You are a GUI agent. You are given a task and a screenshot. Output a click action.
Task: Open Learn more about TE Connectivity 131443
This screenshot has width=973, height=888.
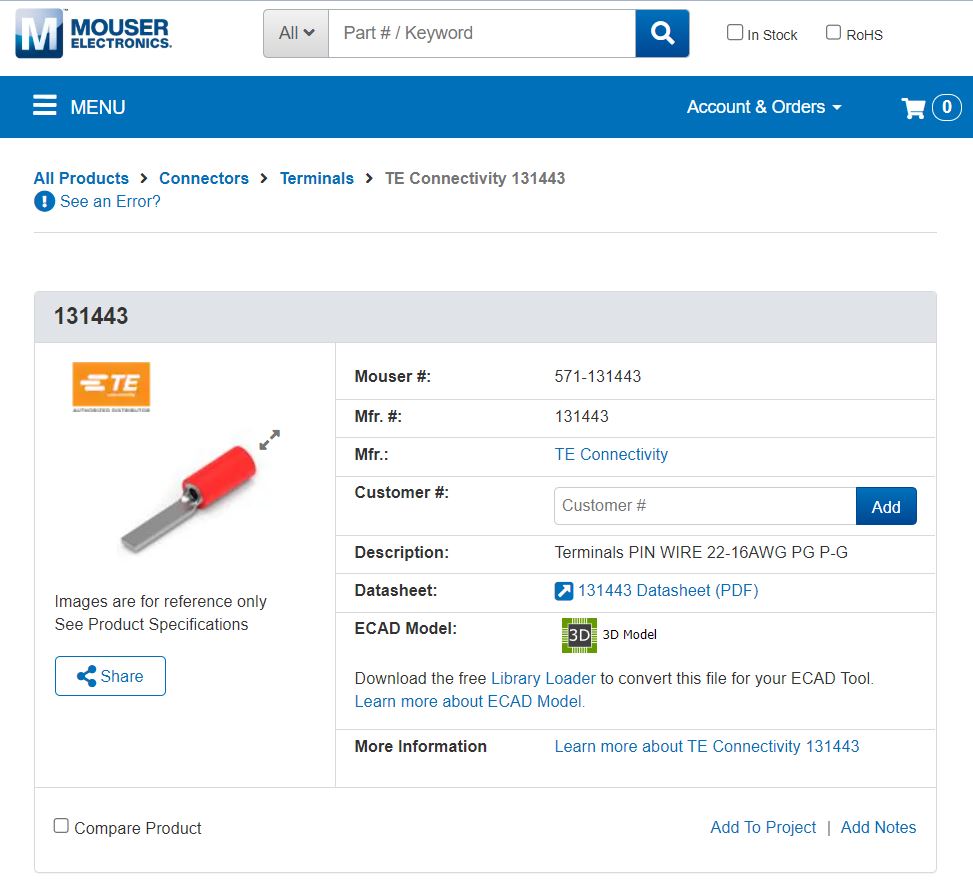(707, 746)
